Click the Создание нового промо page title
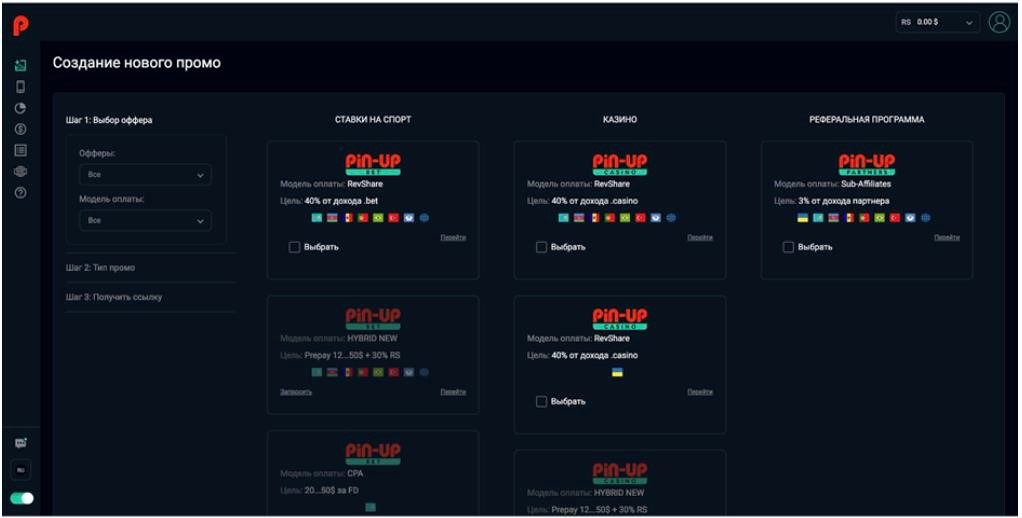1022x518 pixels. click(x=137, y=63)
